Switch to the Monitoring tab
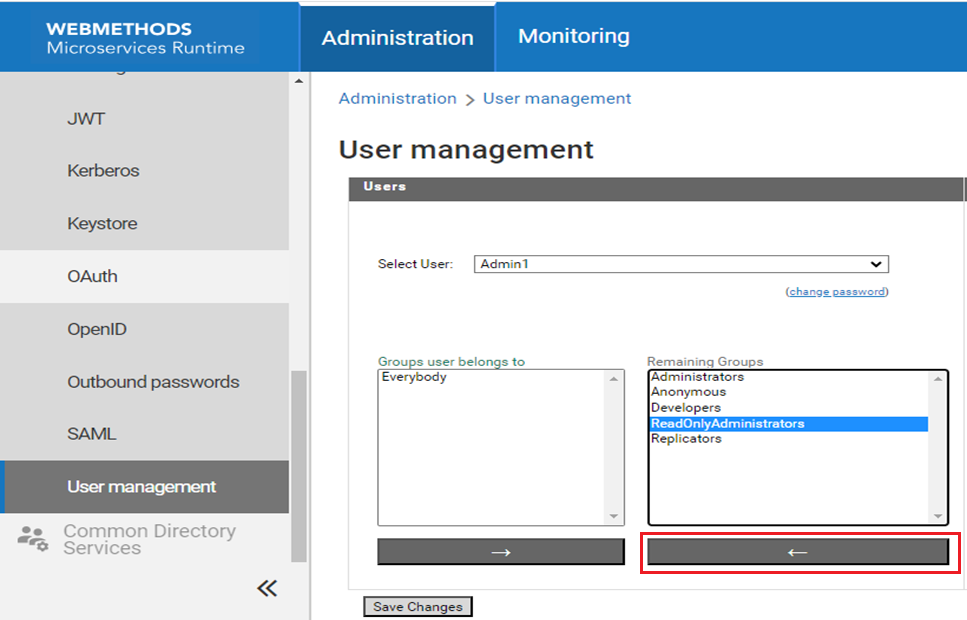Viewport: 967px width, 620px height. click(x=573, y=36)
